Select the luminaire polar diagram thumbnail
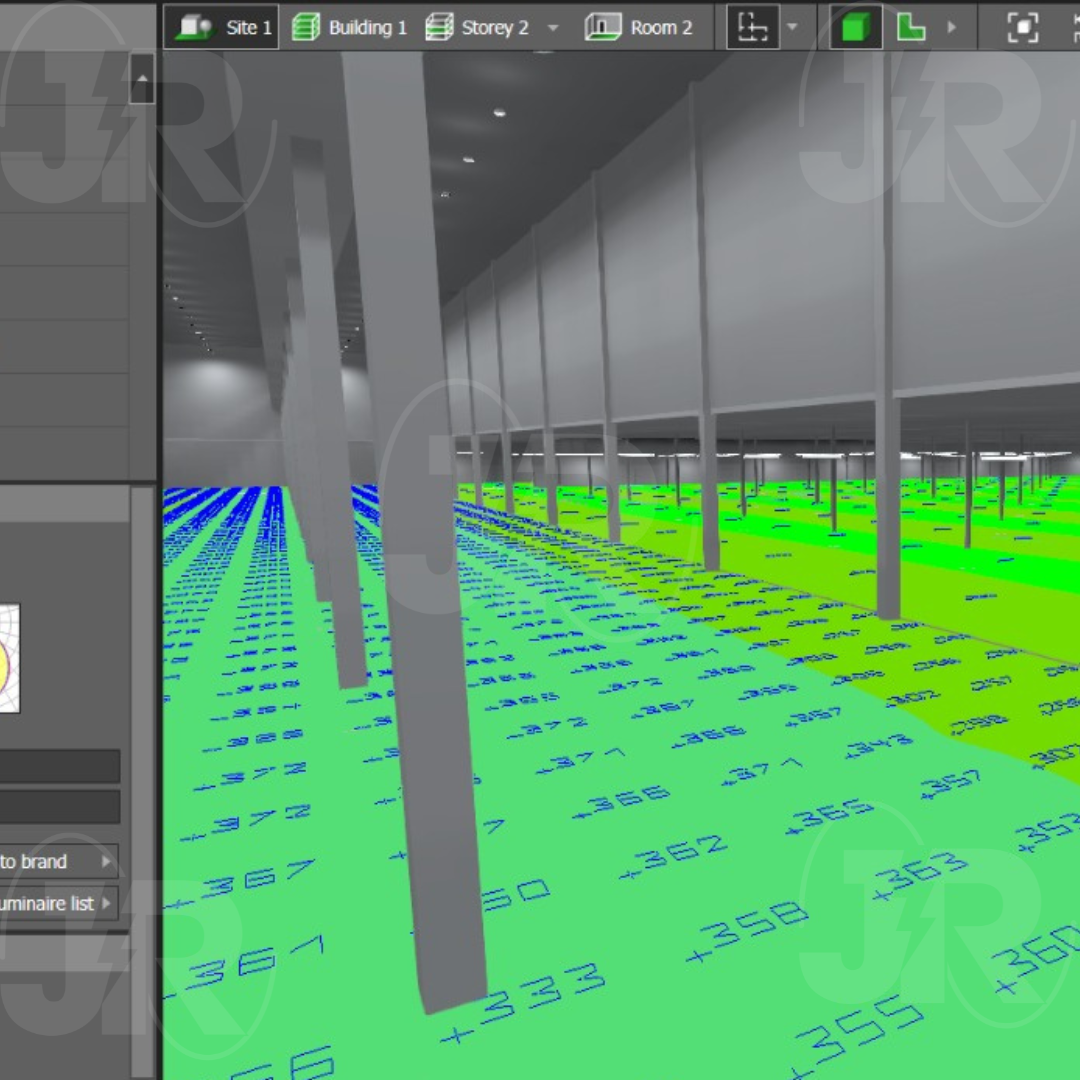Screen dimensions: 1080x1080 coord(9,658)
